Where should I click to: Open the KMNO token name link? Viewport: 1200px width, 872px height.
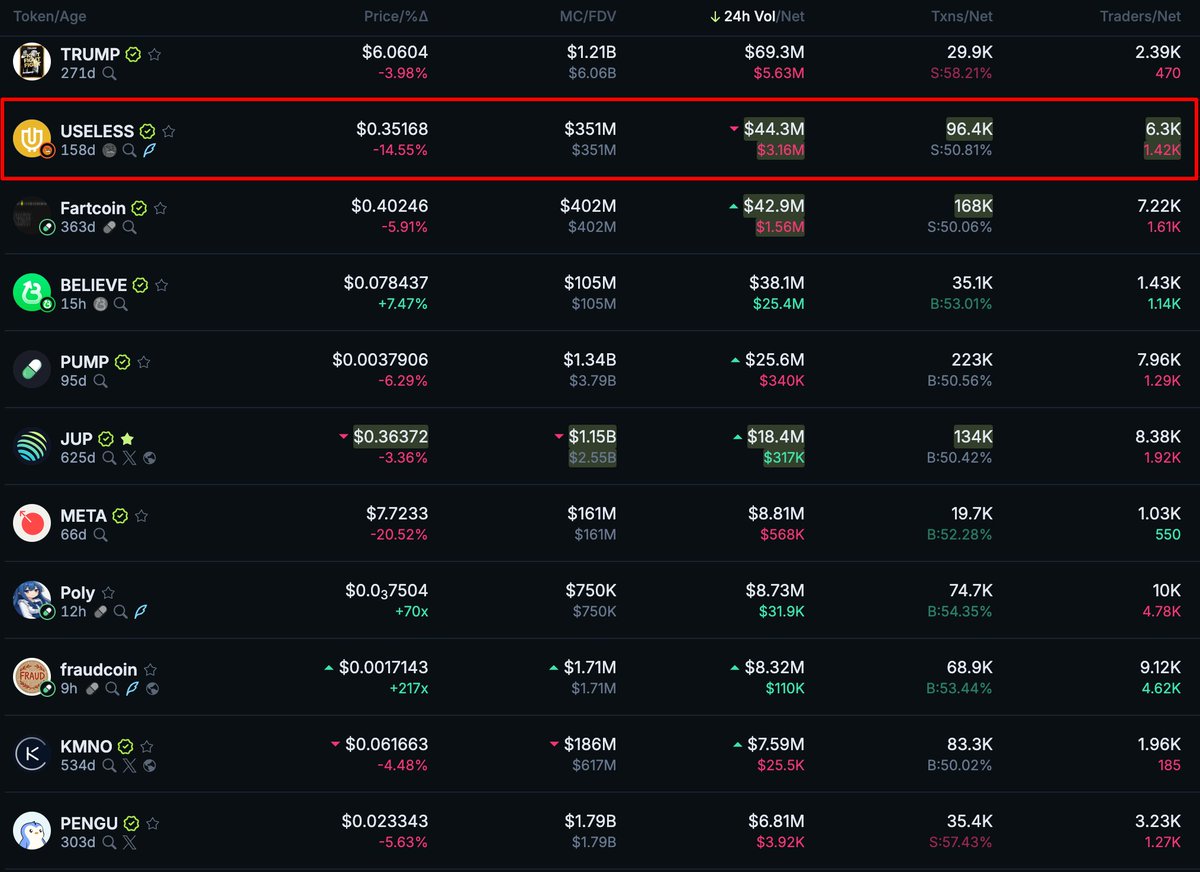pos(86,746)
